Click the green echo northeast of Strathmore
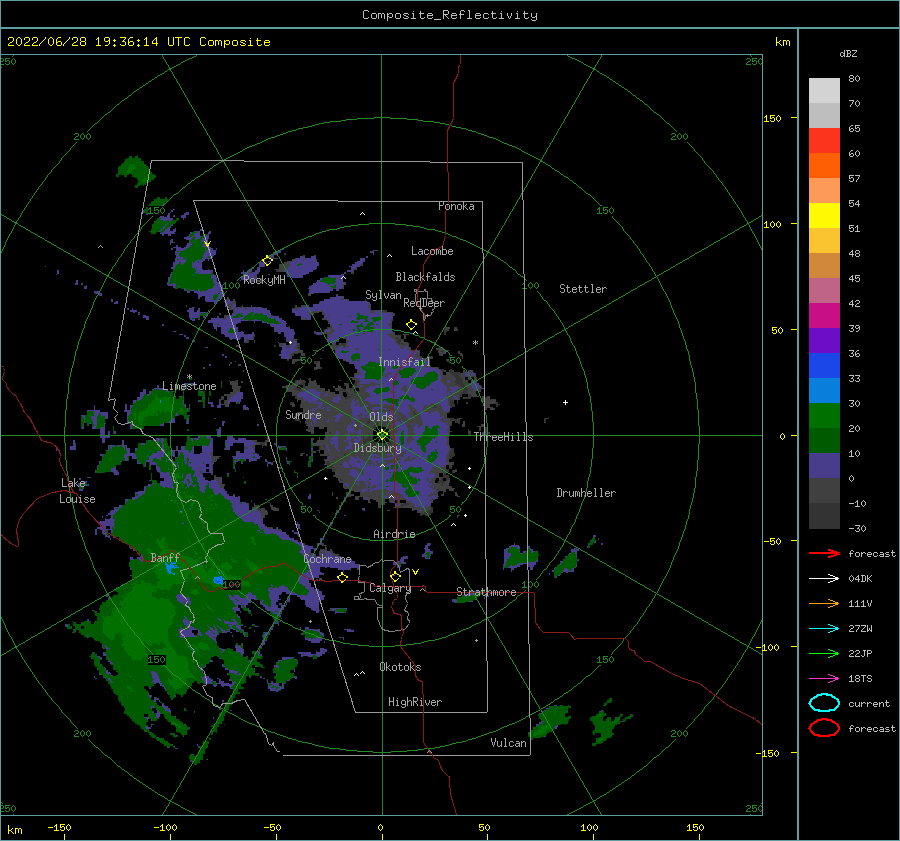Image resolution: width=900 pixels, height=841 pixels. point(521,556)
